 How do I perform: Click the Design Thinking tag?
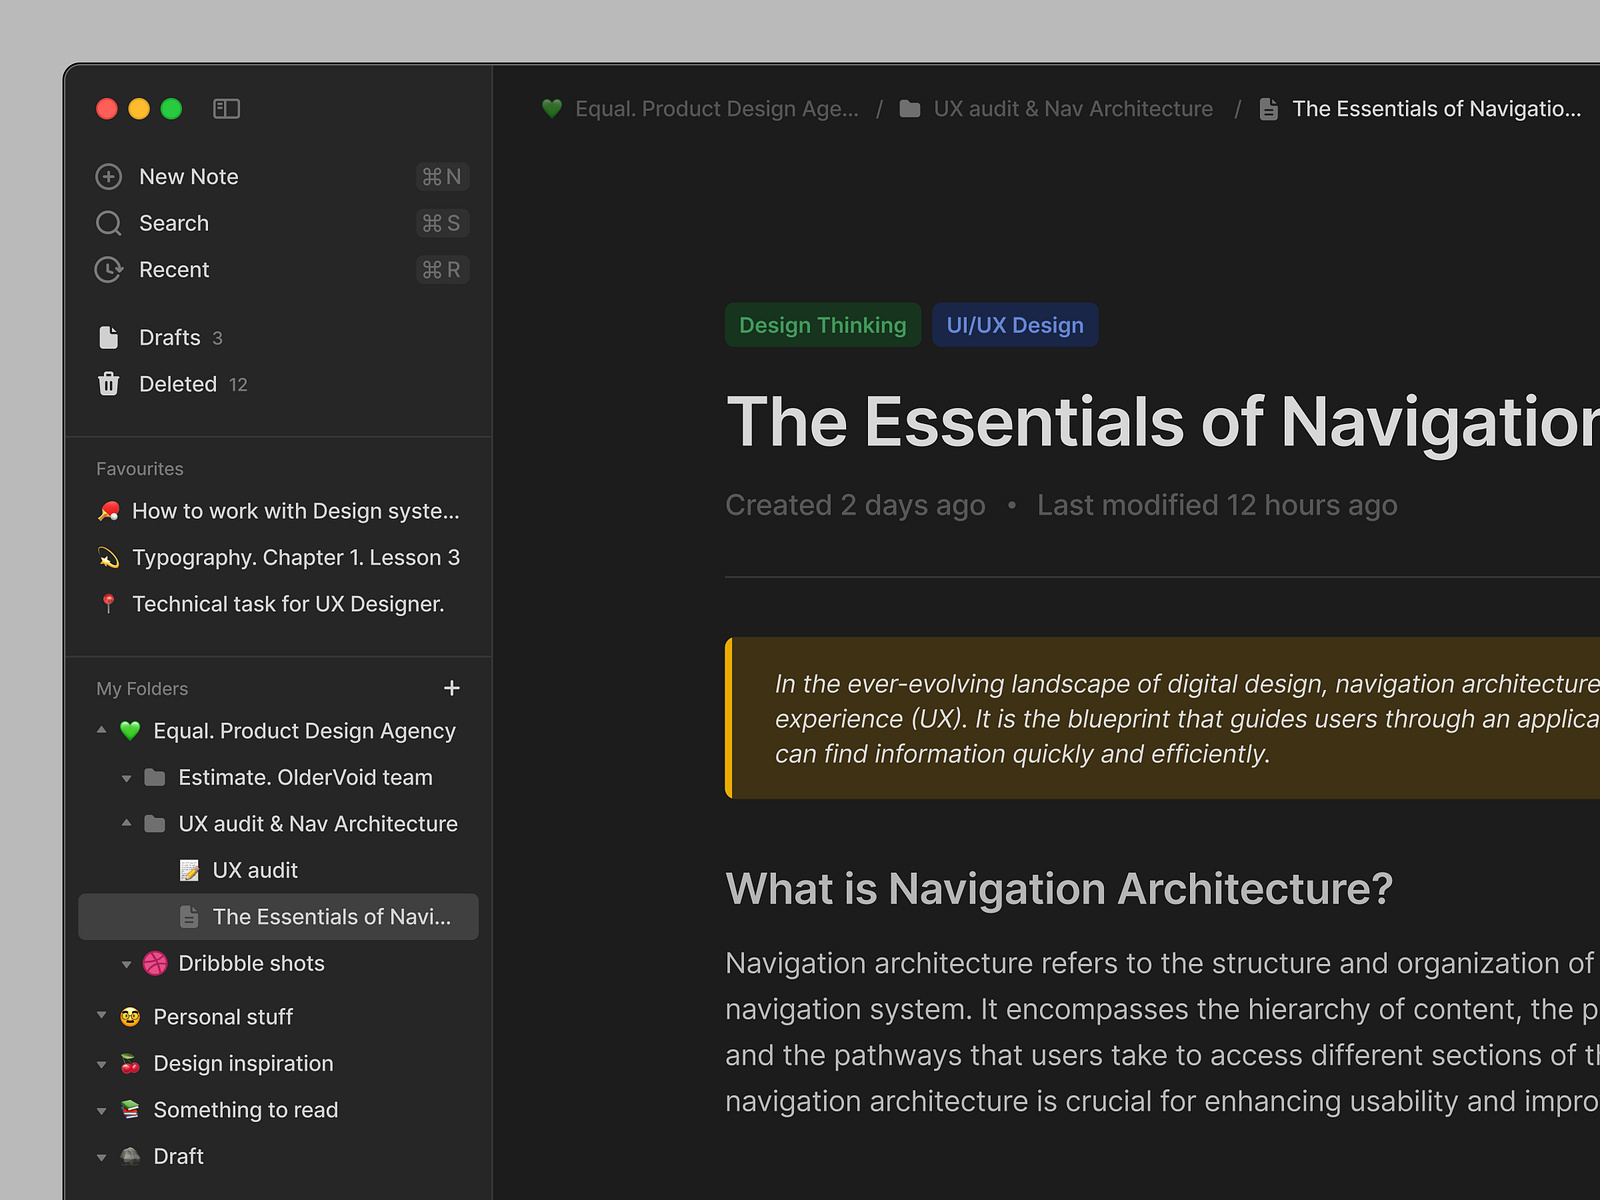pyautogui.click(x=822, y=324)
